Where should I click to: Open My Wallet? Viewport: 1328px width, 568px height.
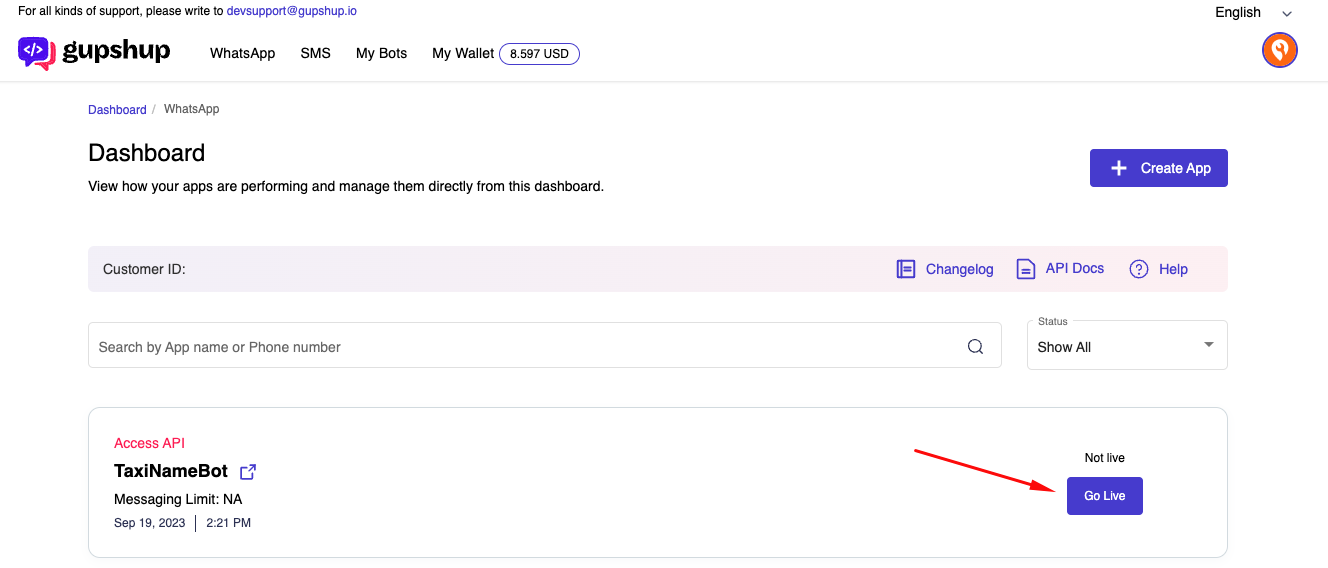[x=463, y=53]
